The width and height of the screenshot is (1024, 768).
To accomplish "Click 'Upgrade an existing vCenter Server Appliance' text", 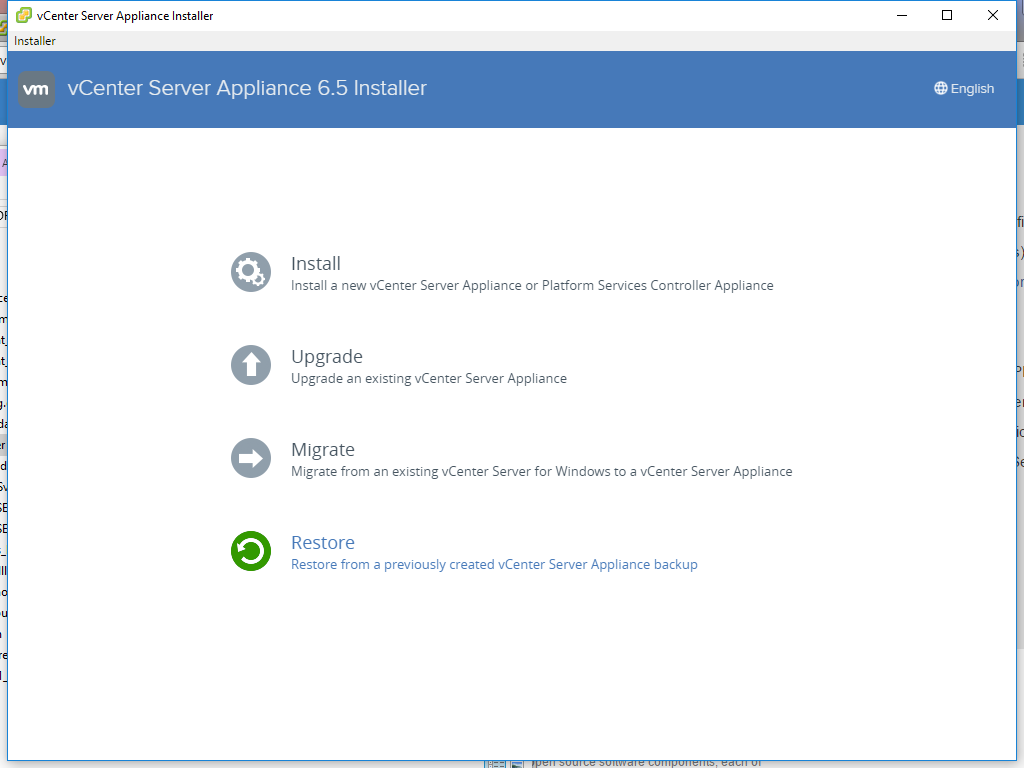I will (428, 378).
